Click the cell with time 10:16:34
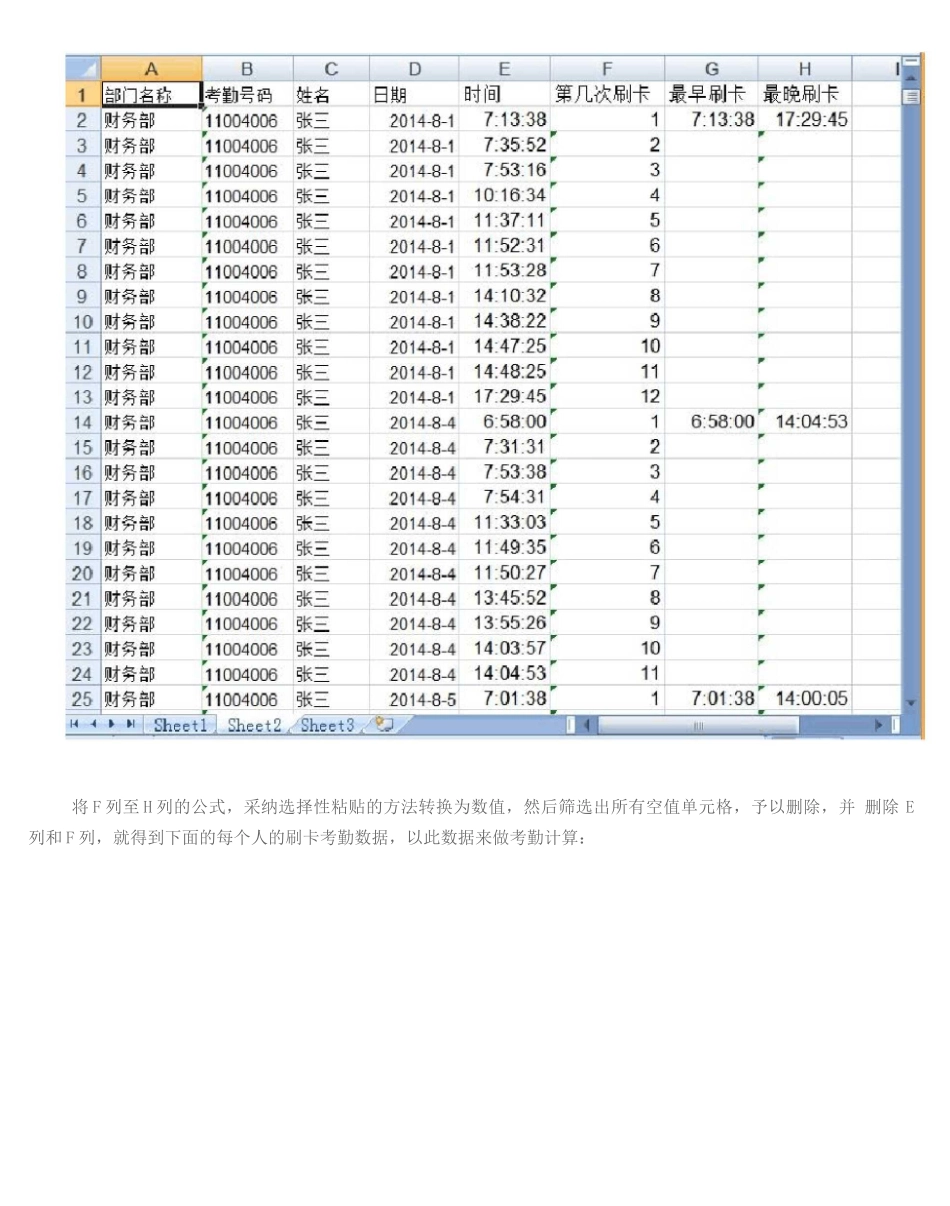This screenshot has width=950, height=1206. pos(504,195)
